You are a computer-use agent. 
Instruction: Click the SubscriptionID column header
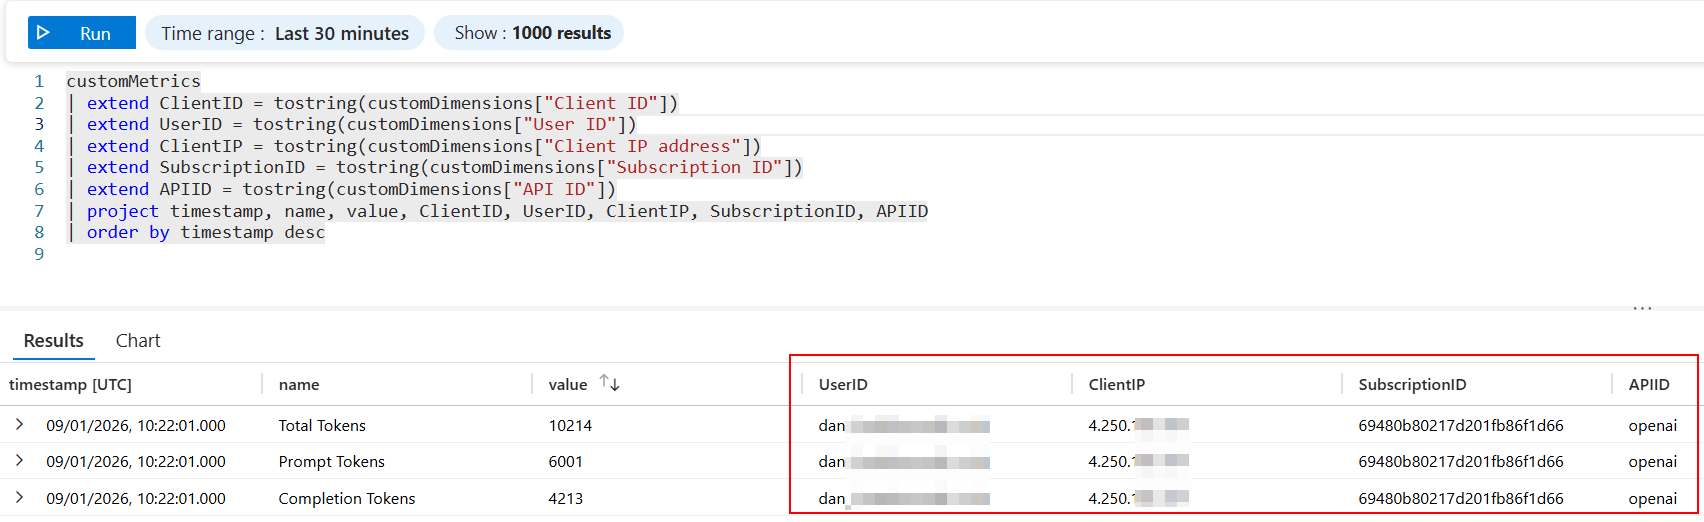1412,385
